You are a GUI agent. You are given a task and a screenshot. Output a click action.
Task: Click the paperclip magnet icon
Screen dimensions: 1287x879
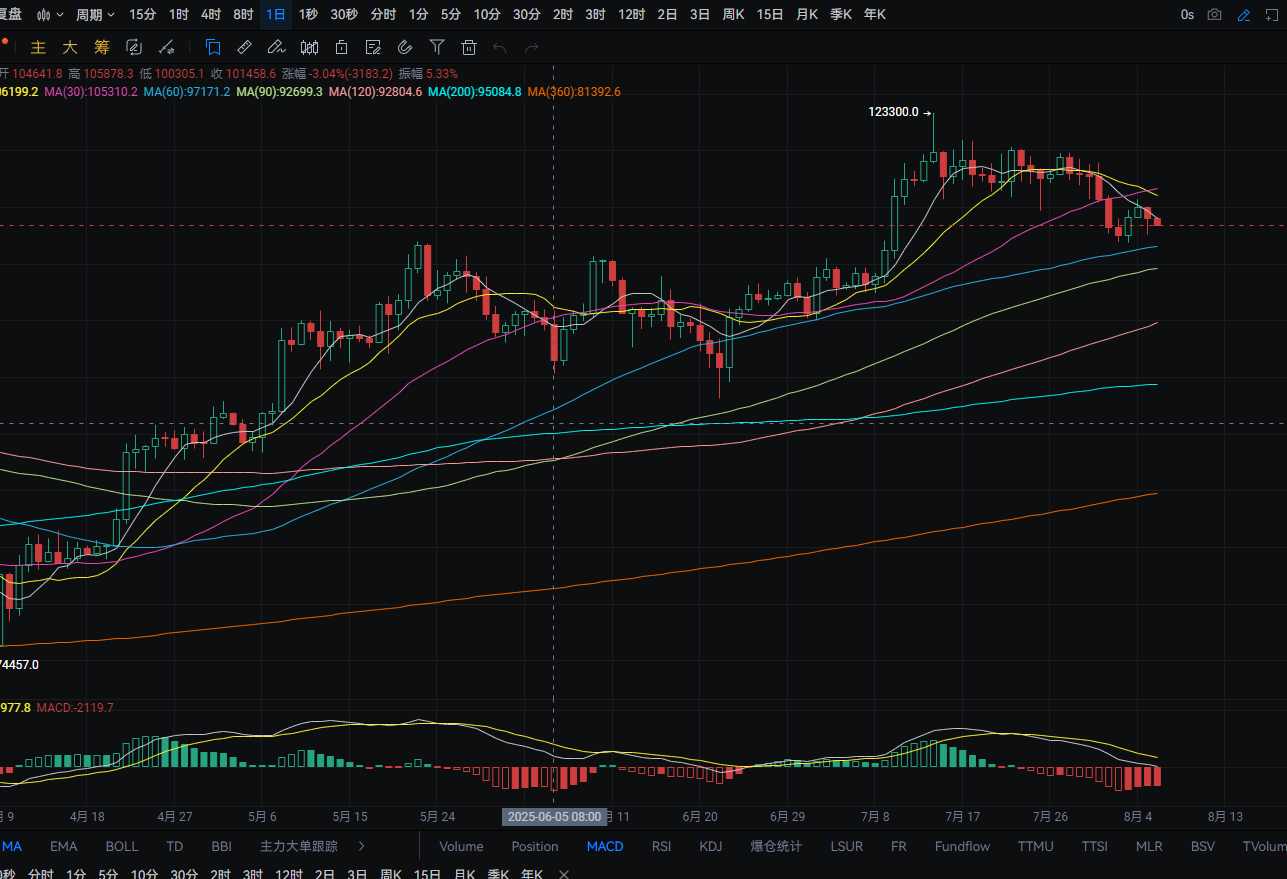pyautogui.click(x=405, y=47)
